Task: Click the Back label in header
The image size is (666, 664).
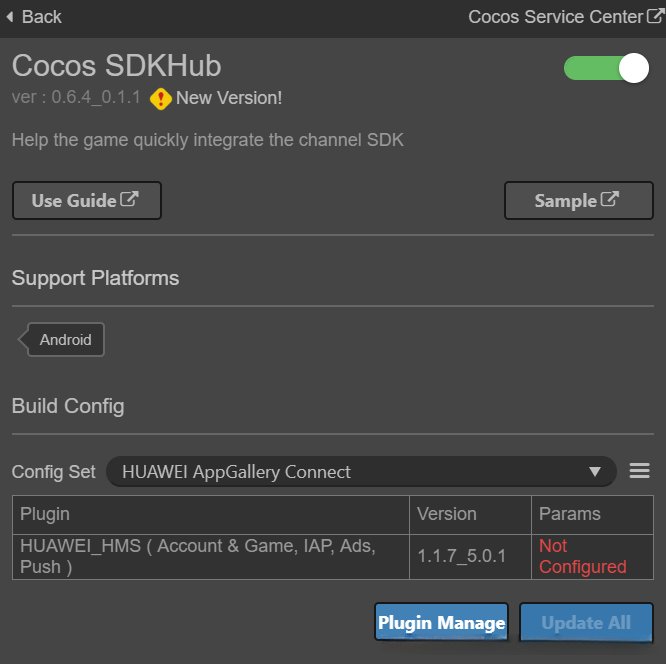Action: (41, 17)
